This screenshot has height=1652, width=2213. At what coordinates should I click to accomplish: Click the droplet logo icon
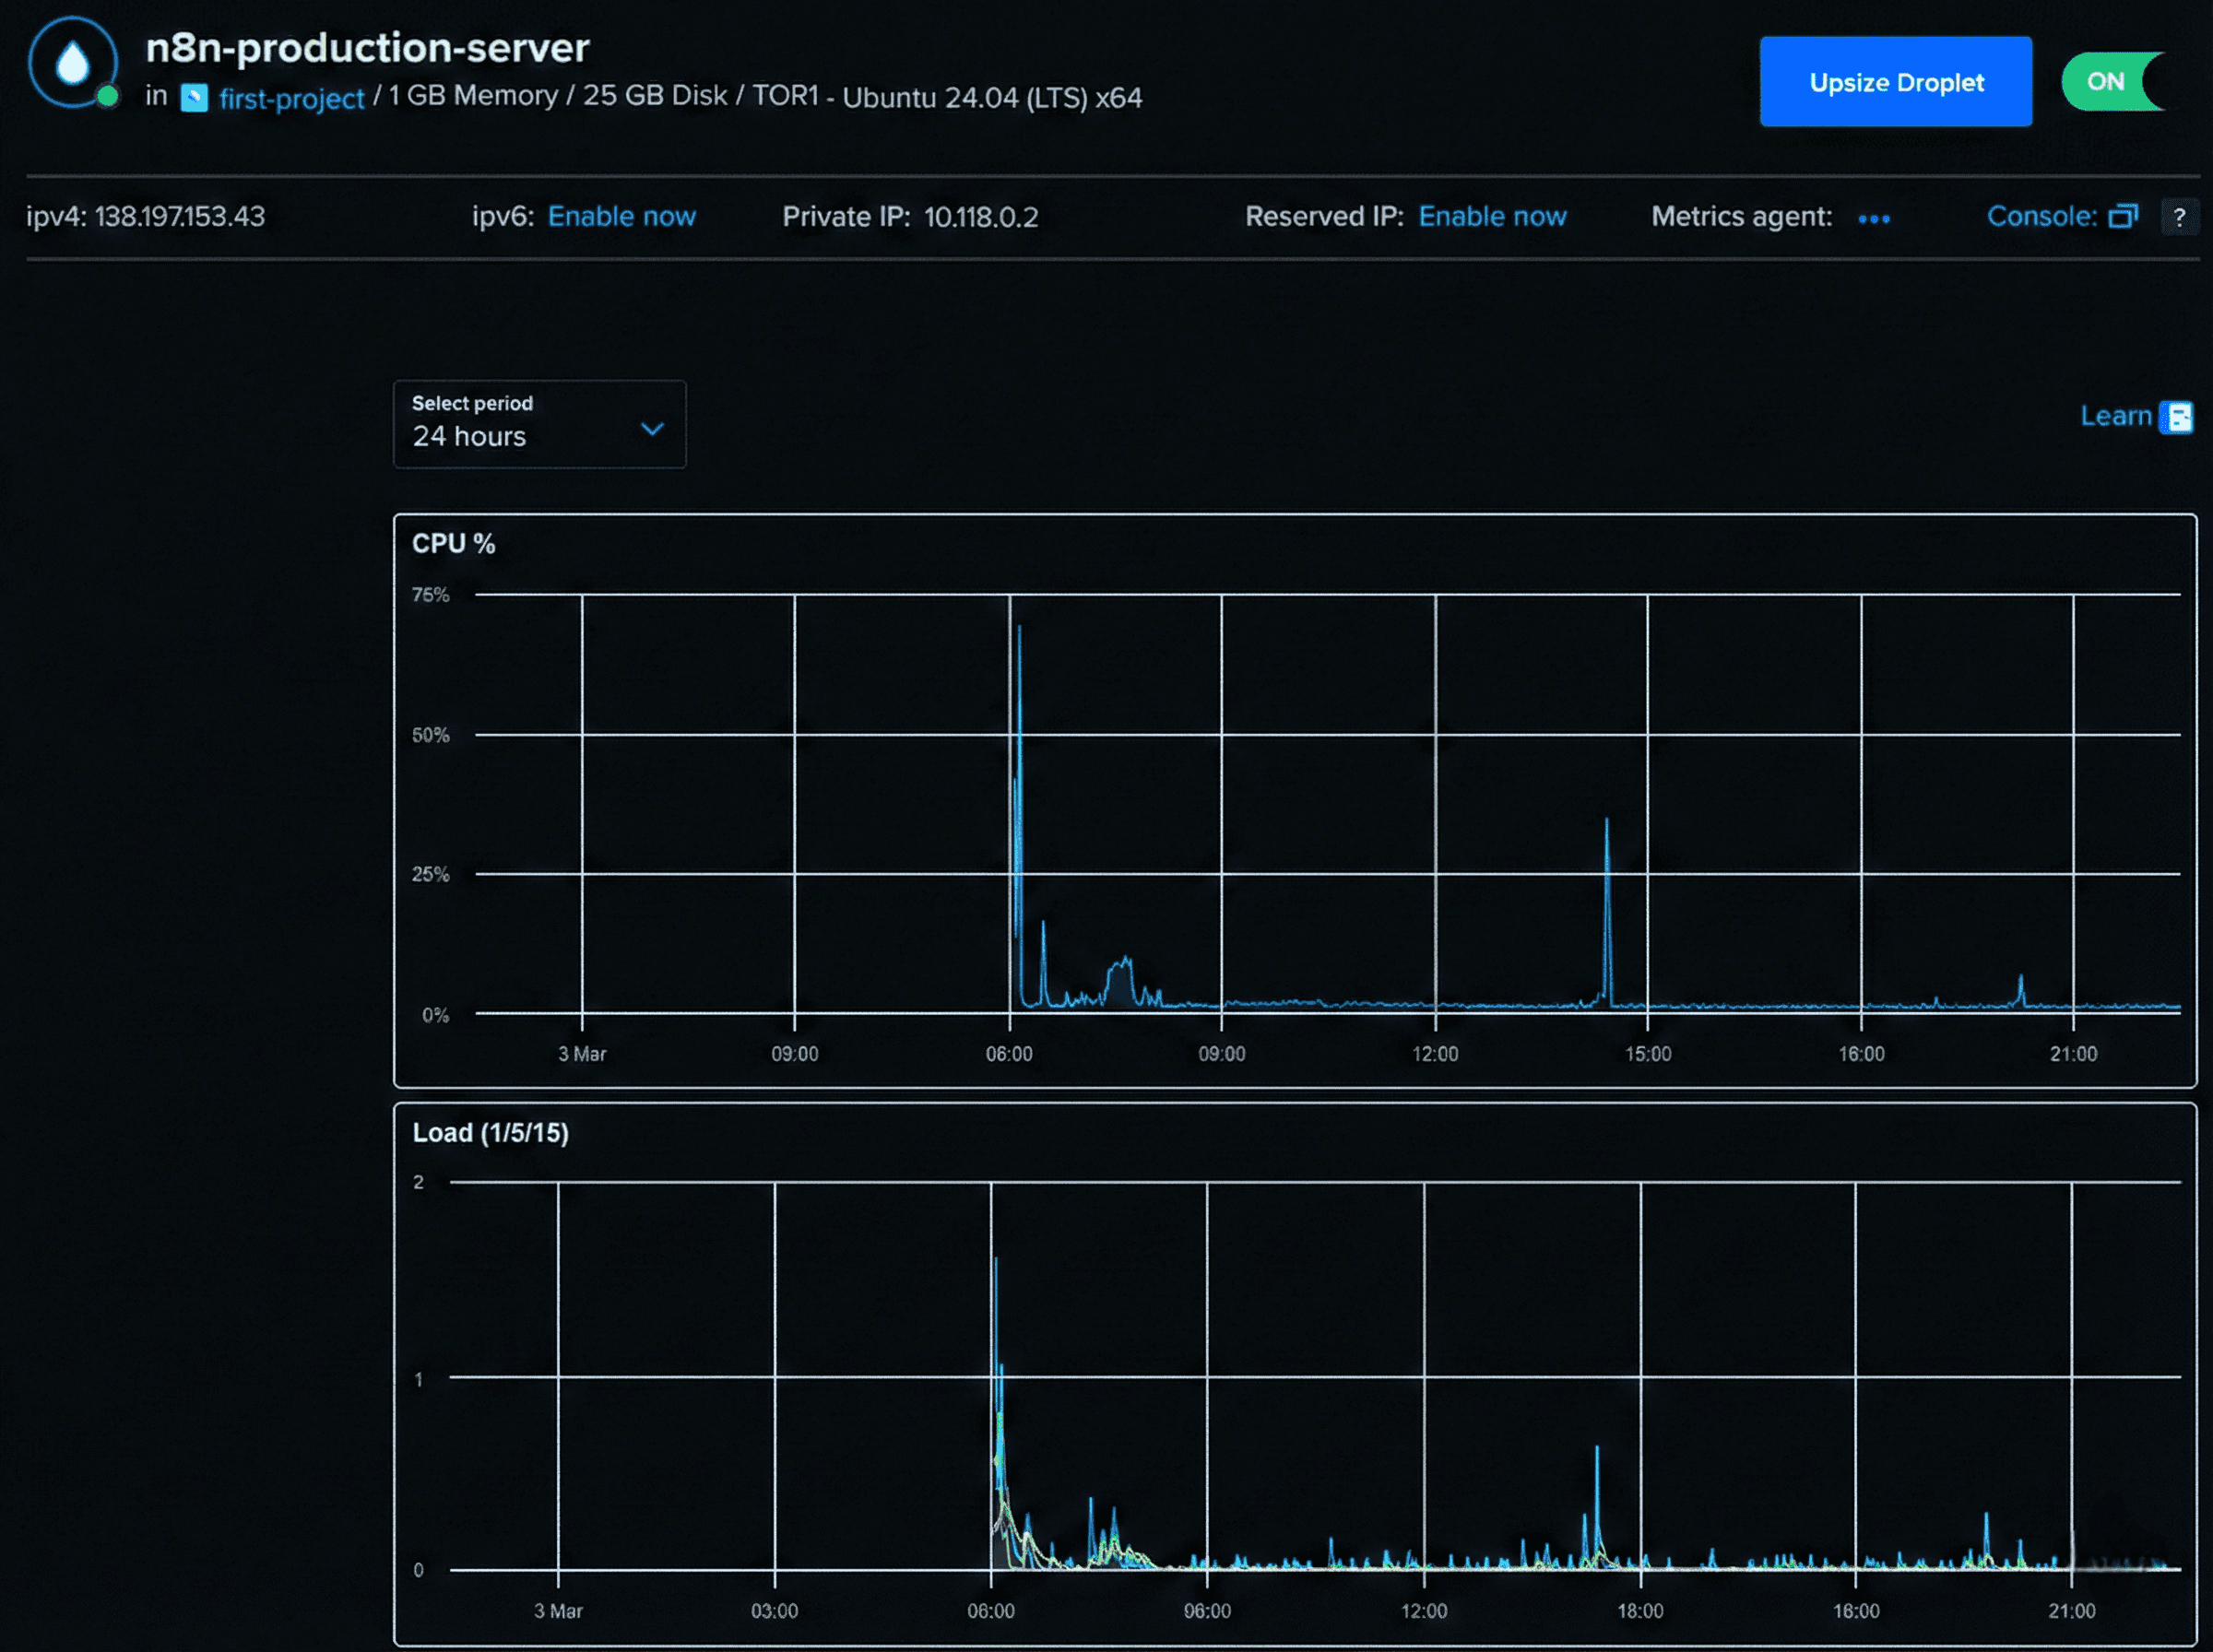coord(72,62)
